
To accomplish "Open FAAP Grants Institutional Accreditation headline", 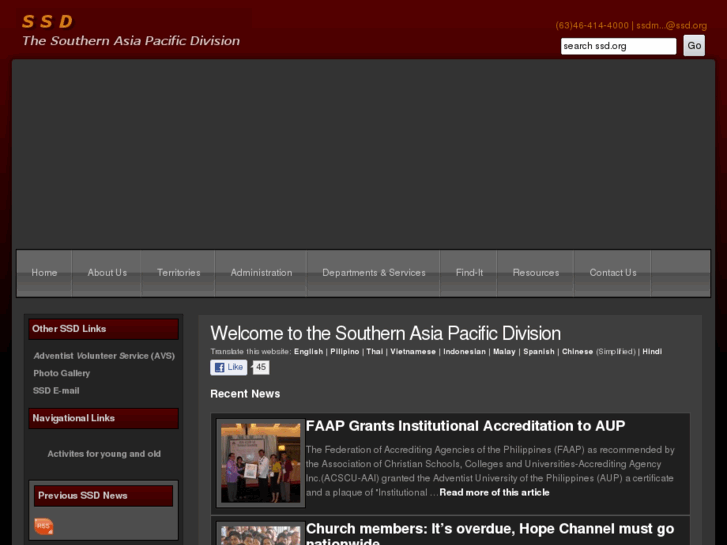I will click(x=466, y=426).
